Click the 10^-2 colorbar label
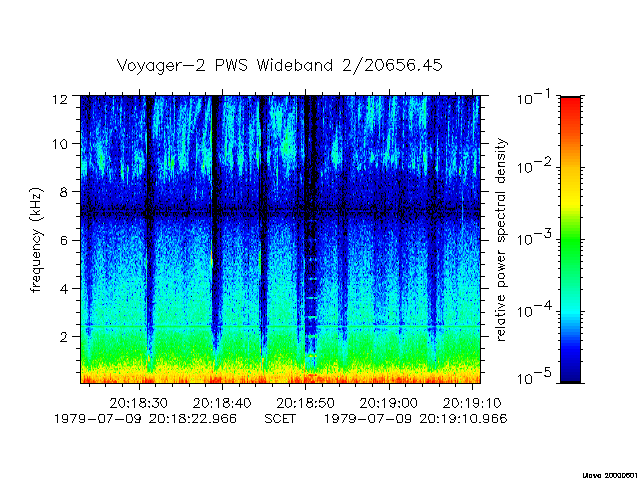The height and width of the screenshot is (480, 640). click(x=535, y=166)
